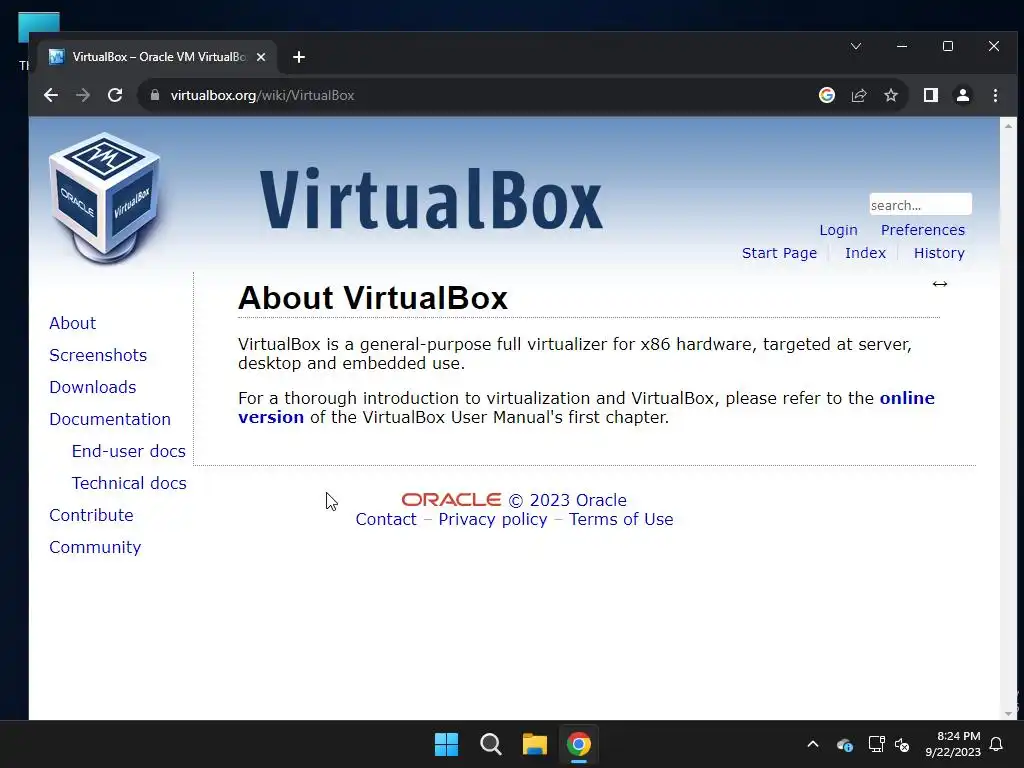Image resolution: width=1024 pixels, height=768 pixels.
Task: Click the address bar URL
Action: [263, 95]
